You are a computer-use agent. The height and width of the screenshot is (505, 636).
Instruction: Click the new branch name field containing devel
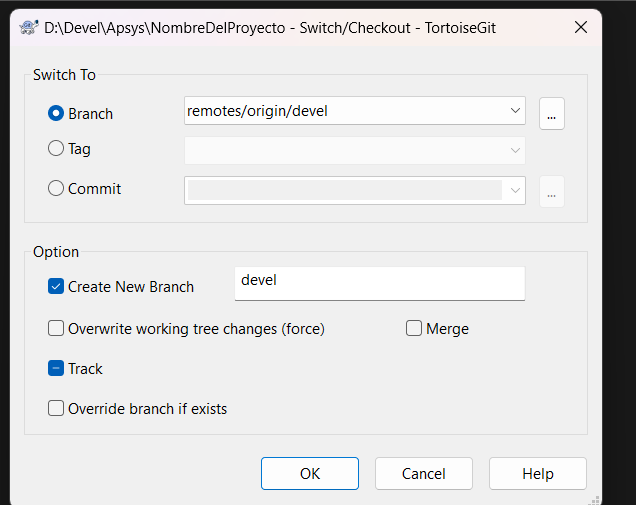coord(378,283)
